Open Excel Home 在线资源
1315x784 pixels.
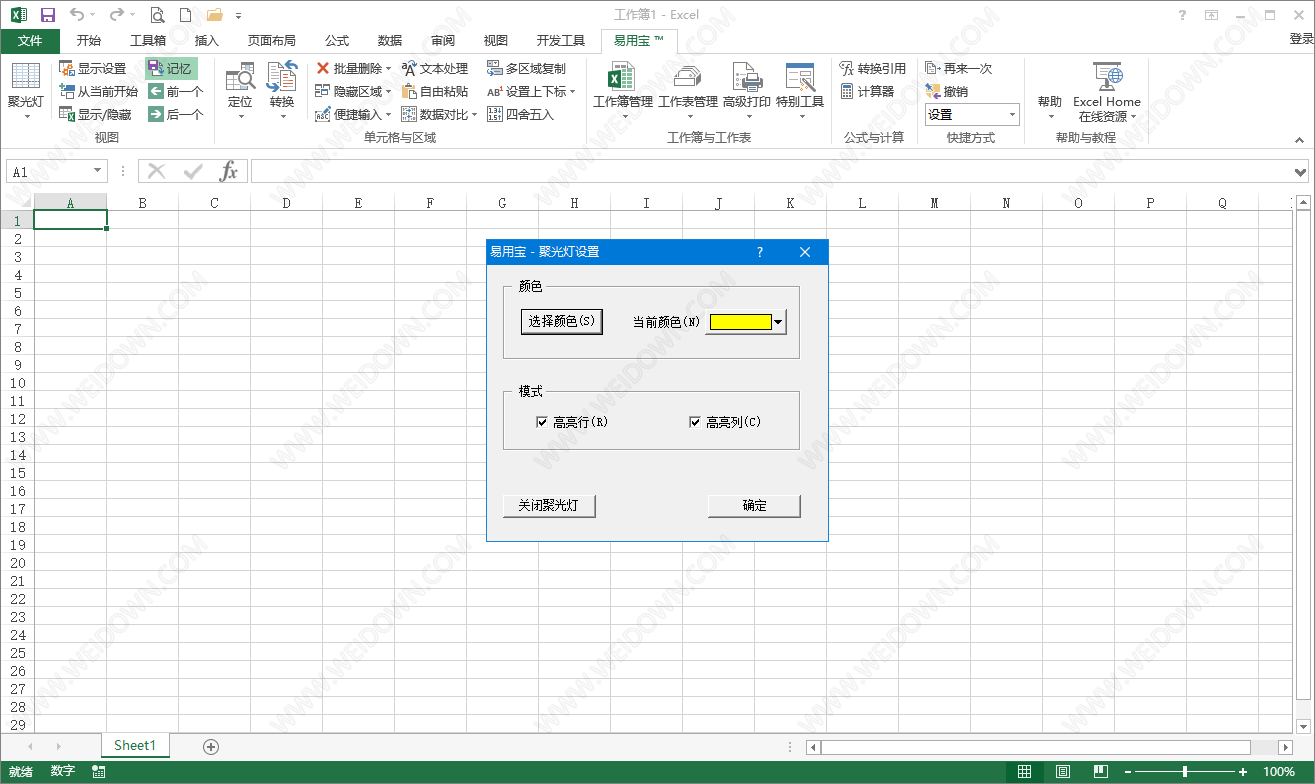pyautogui.click(x=1107, y=90)
